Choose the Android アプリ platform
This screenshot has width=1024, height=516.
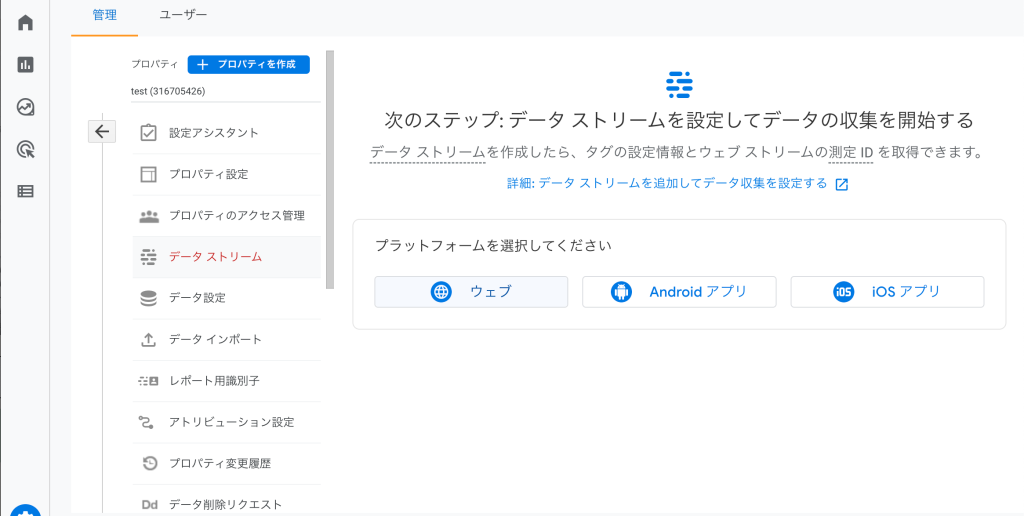pos(679,292)
